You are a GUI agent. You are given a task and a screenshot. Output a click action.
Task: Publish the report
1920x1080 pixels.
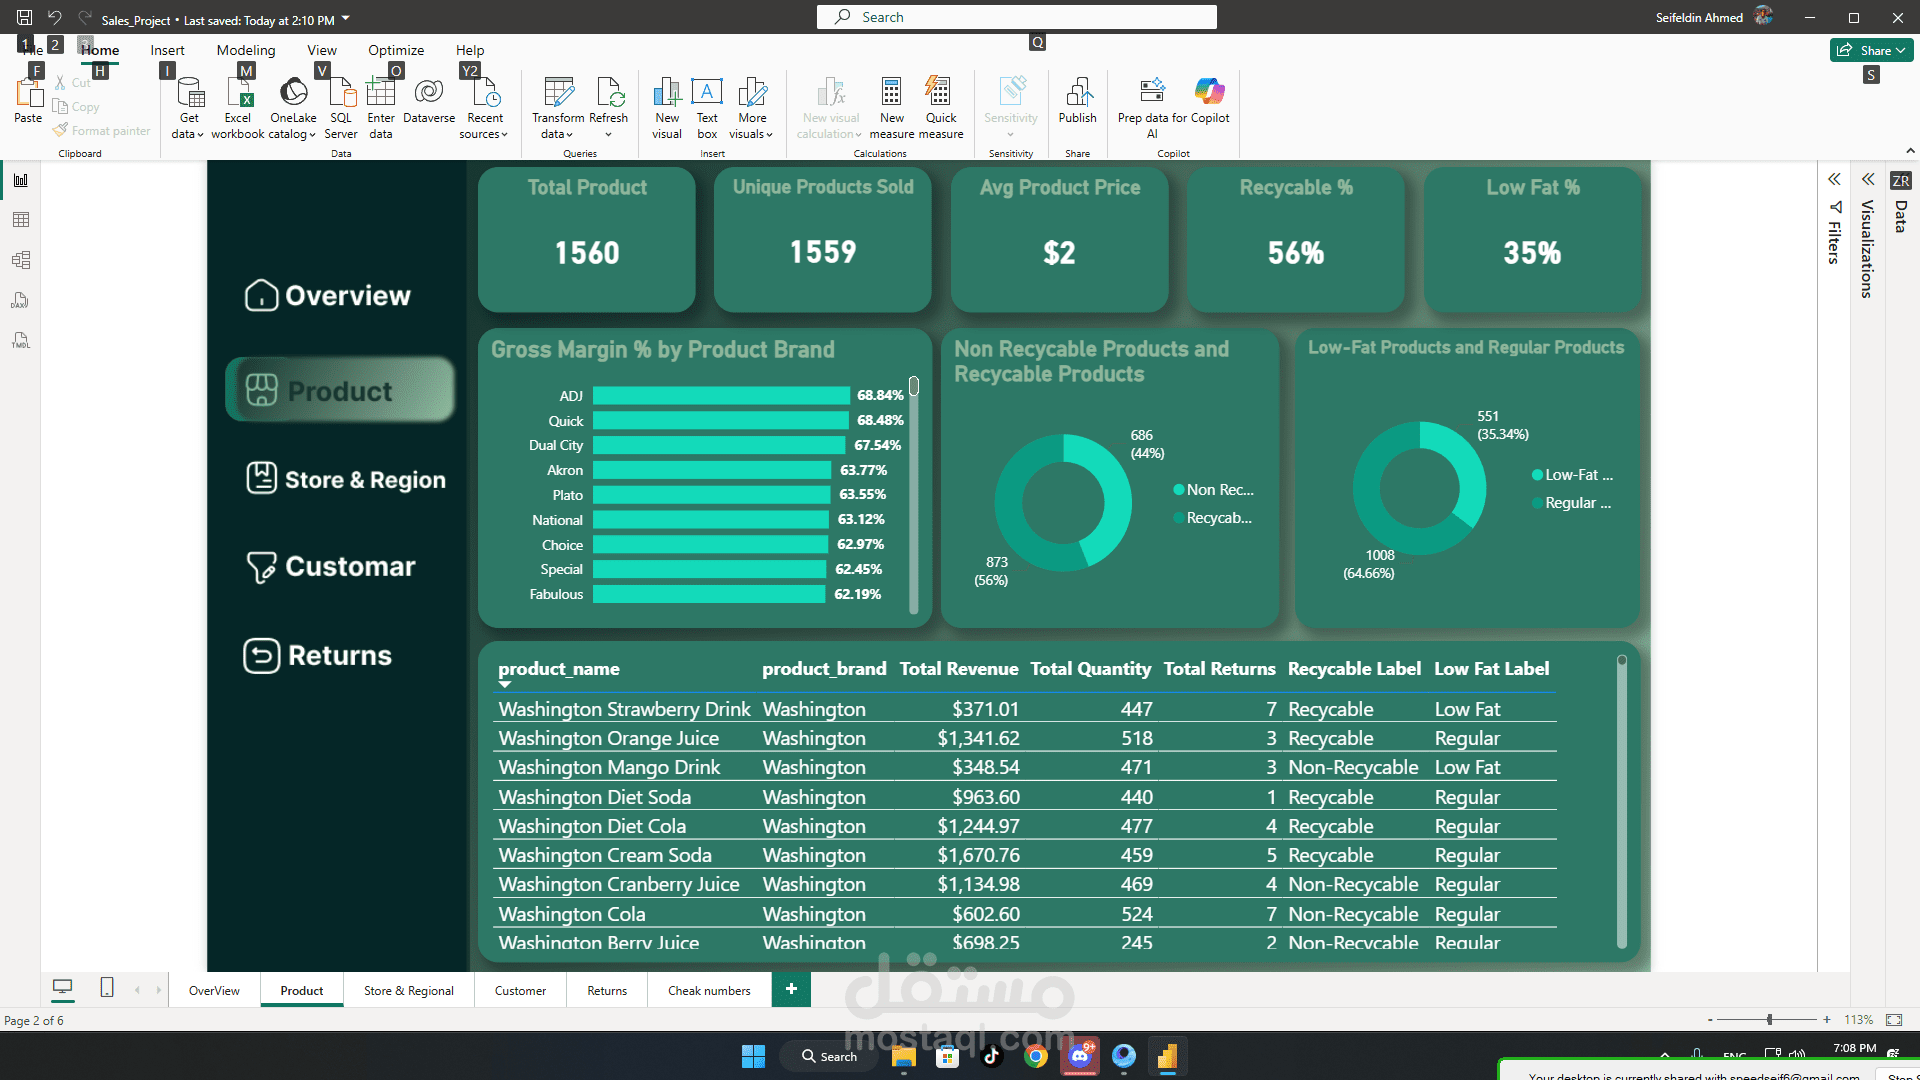coord(1078,101)
